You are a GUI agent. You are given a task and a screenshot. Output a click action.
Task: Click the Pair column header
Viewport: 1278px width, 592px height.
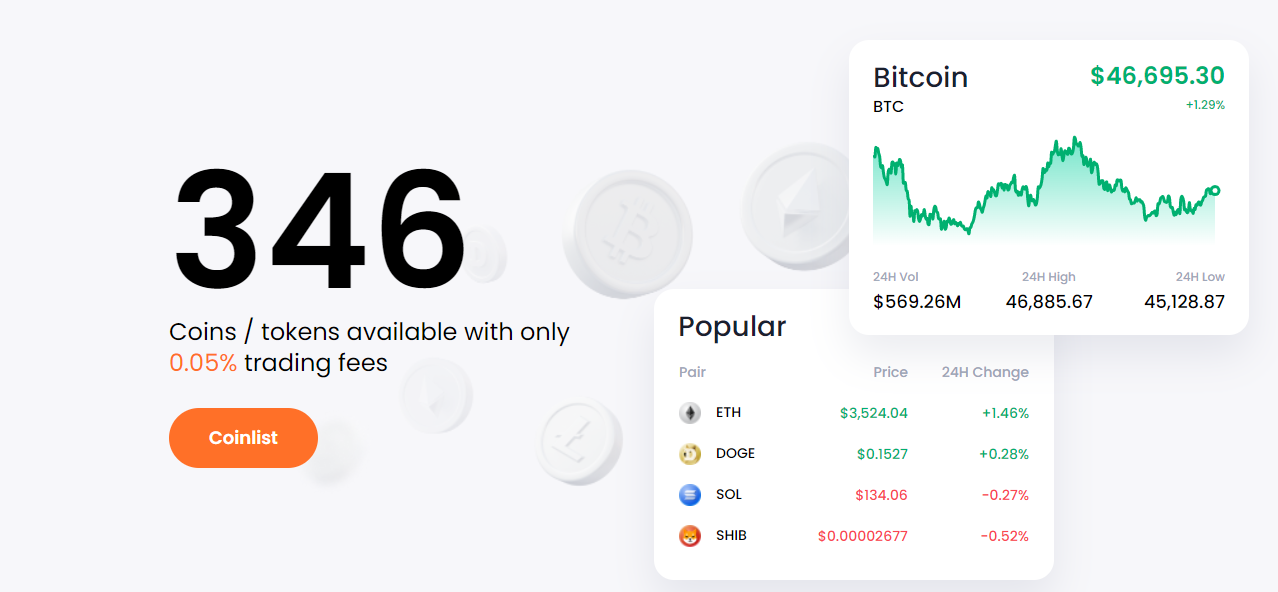[692, 372]
